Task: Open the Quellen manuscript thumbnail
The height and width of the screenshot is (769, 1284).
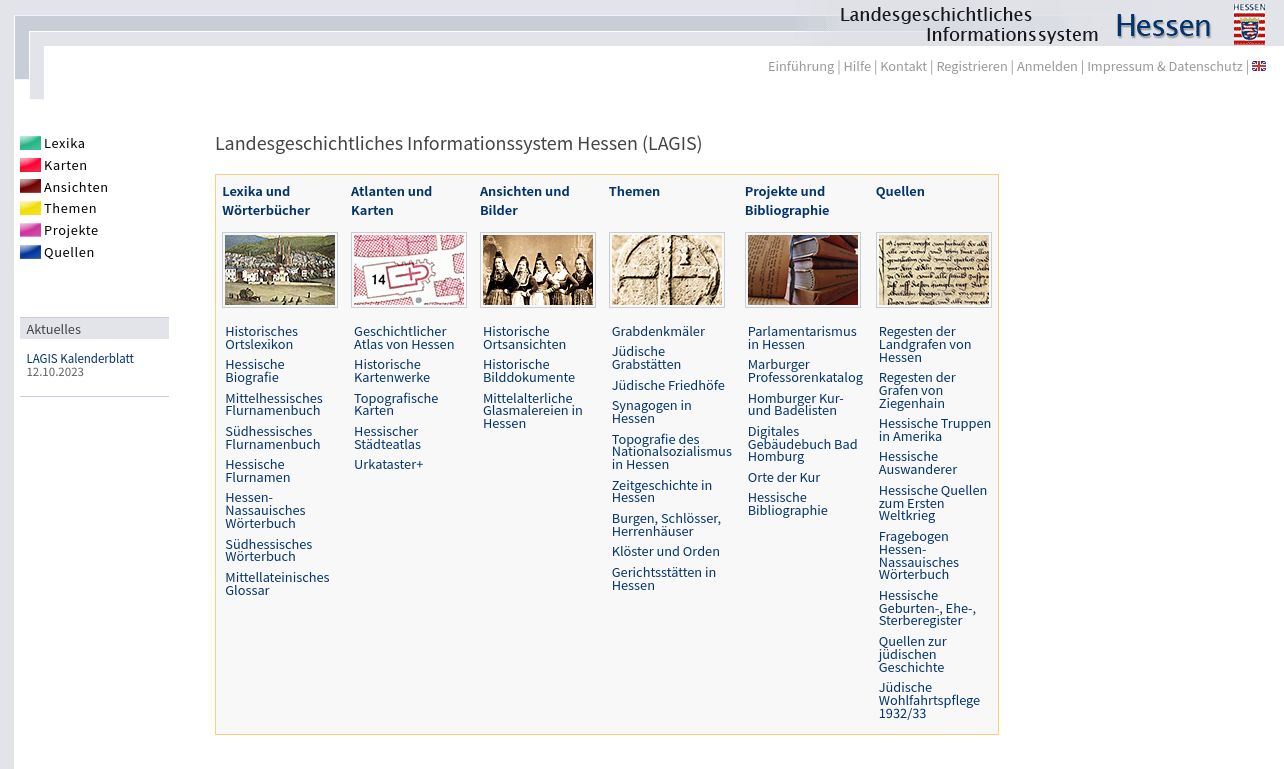Action: [934, 270]
